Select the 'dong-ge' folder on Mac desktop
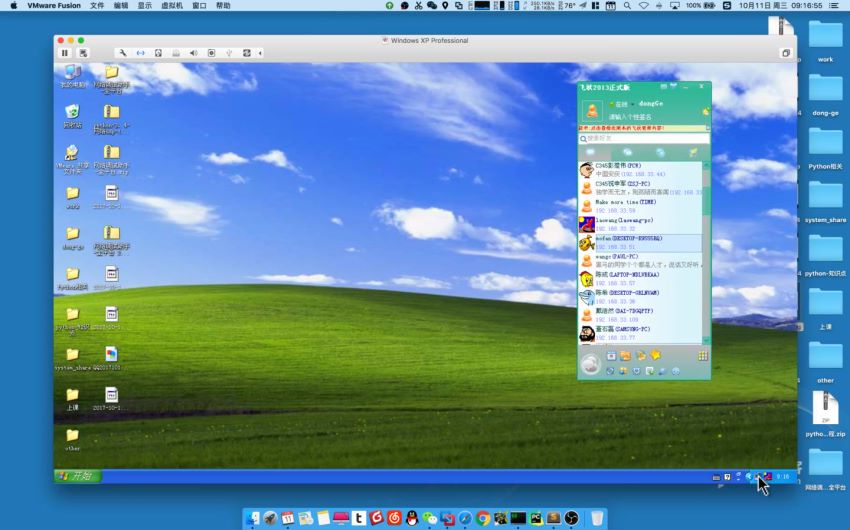Image resolution: width=850 pixels, height=530 pixels. click(825, 94)
